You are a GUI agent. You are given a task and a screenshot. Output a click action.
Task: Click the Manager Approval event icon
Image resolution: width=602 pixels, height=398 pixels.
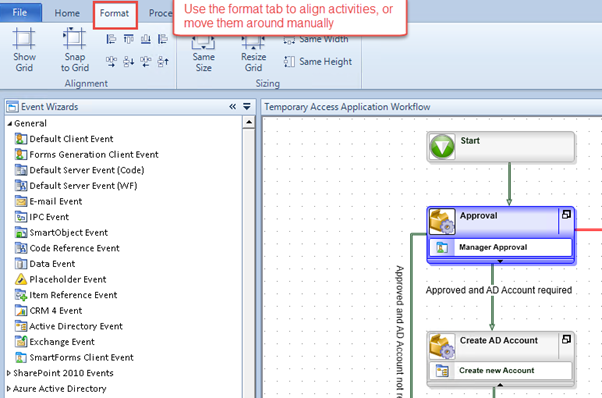click(442, 248)
